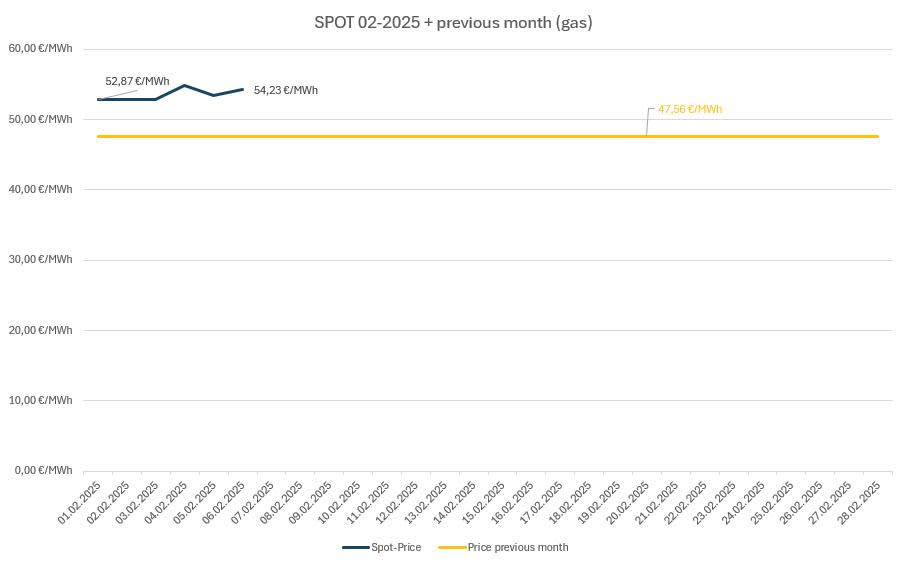Click the 14.02.2025 date label
This screenshot has width=907, height=567.
pos(456,503)
